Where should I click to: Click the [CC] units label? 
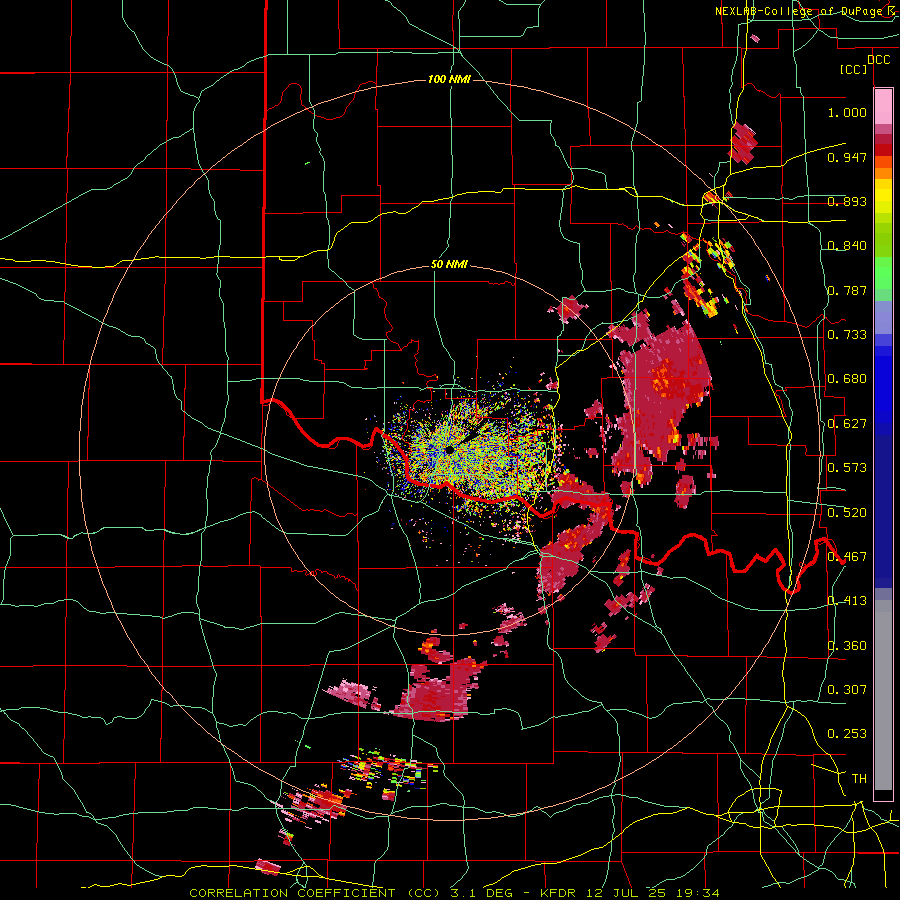click(x=854, y=69)
